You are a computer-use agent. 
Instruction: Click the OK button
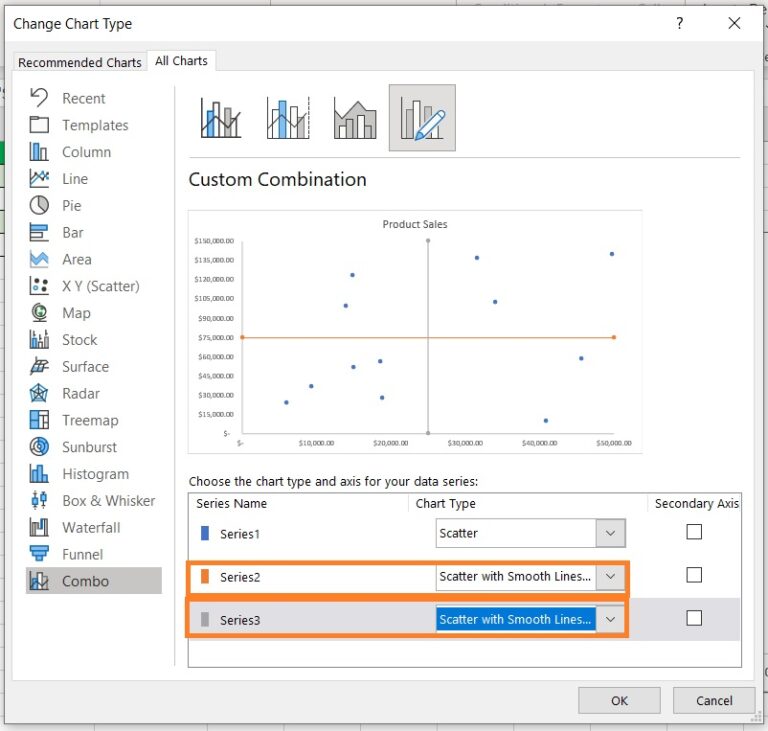619,700
